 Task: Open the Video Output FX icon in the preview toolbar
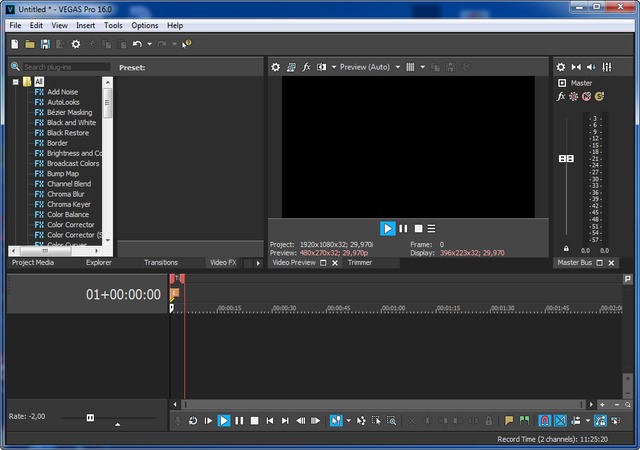pyautogui.click(x=307, y=67)
